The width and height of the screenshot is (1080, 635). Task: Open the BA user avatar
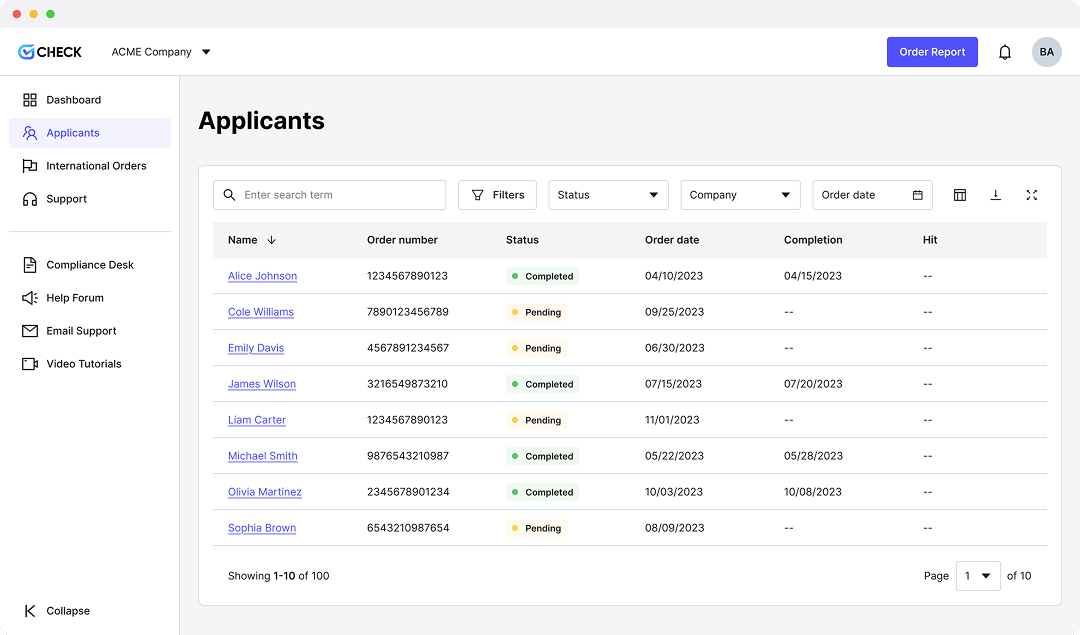click(x=1046, y=52)
